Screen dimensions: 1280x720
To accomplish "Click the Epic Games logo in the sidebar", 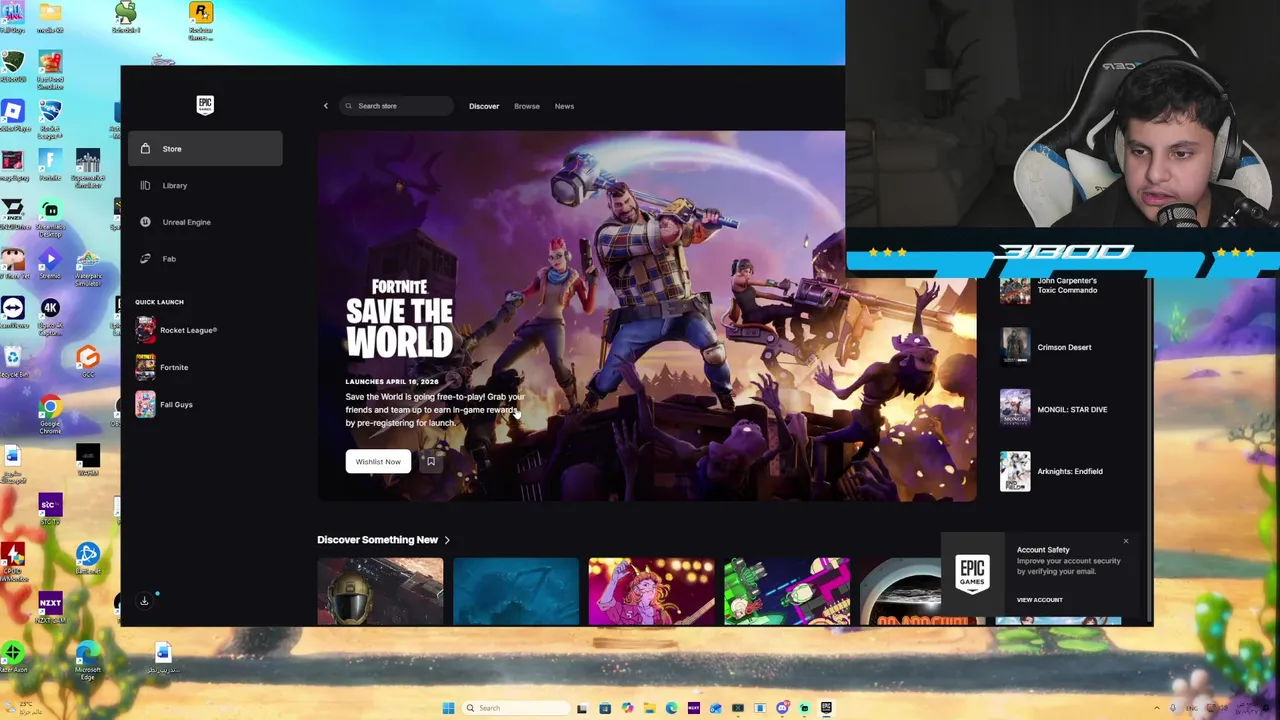I will [x=205, y=105].
